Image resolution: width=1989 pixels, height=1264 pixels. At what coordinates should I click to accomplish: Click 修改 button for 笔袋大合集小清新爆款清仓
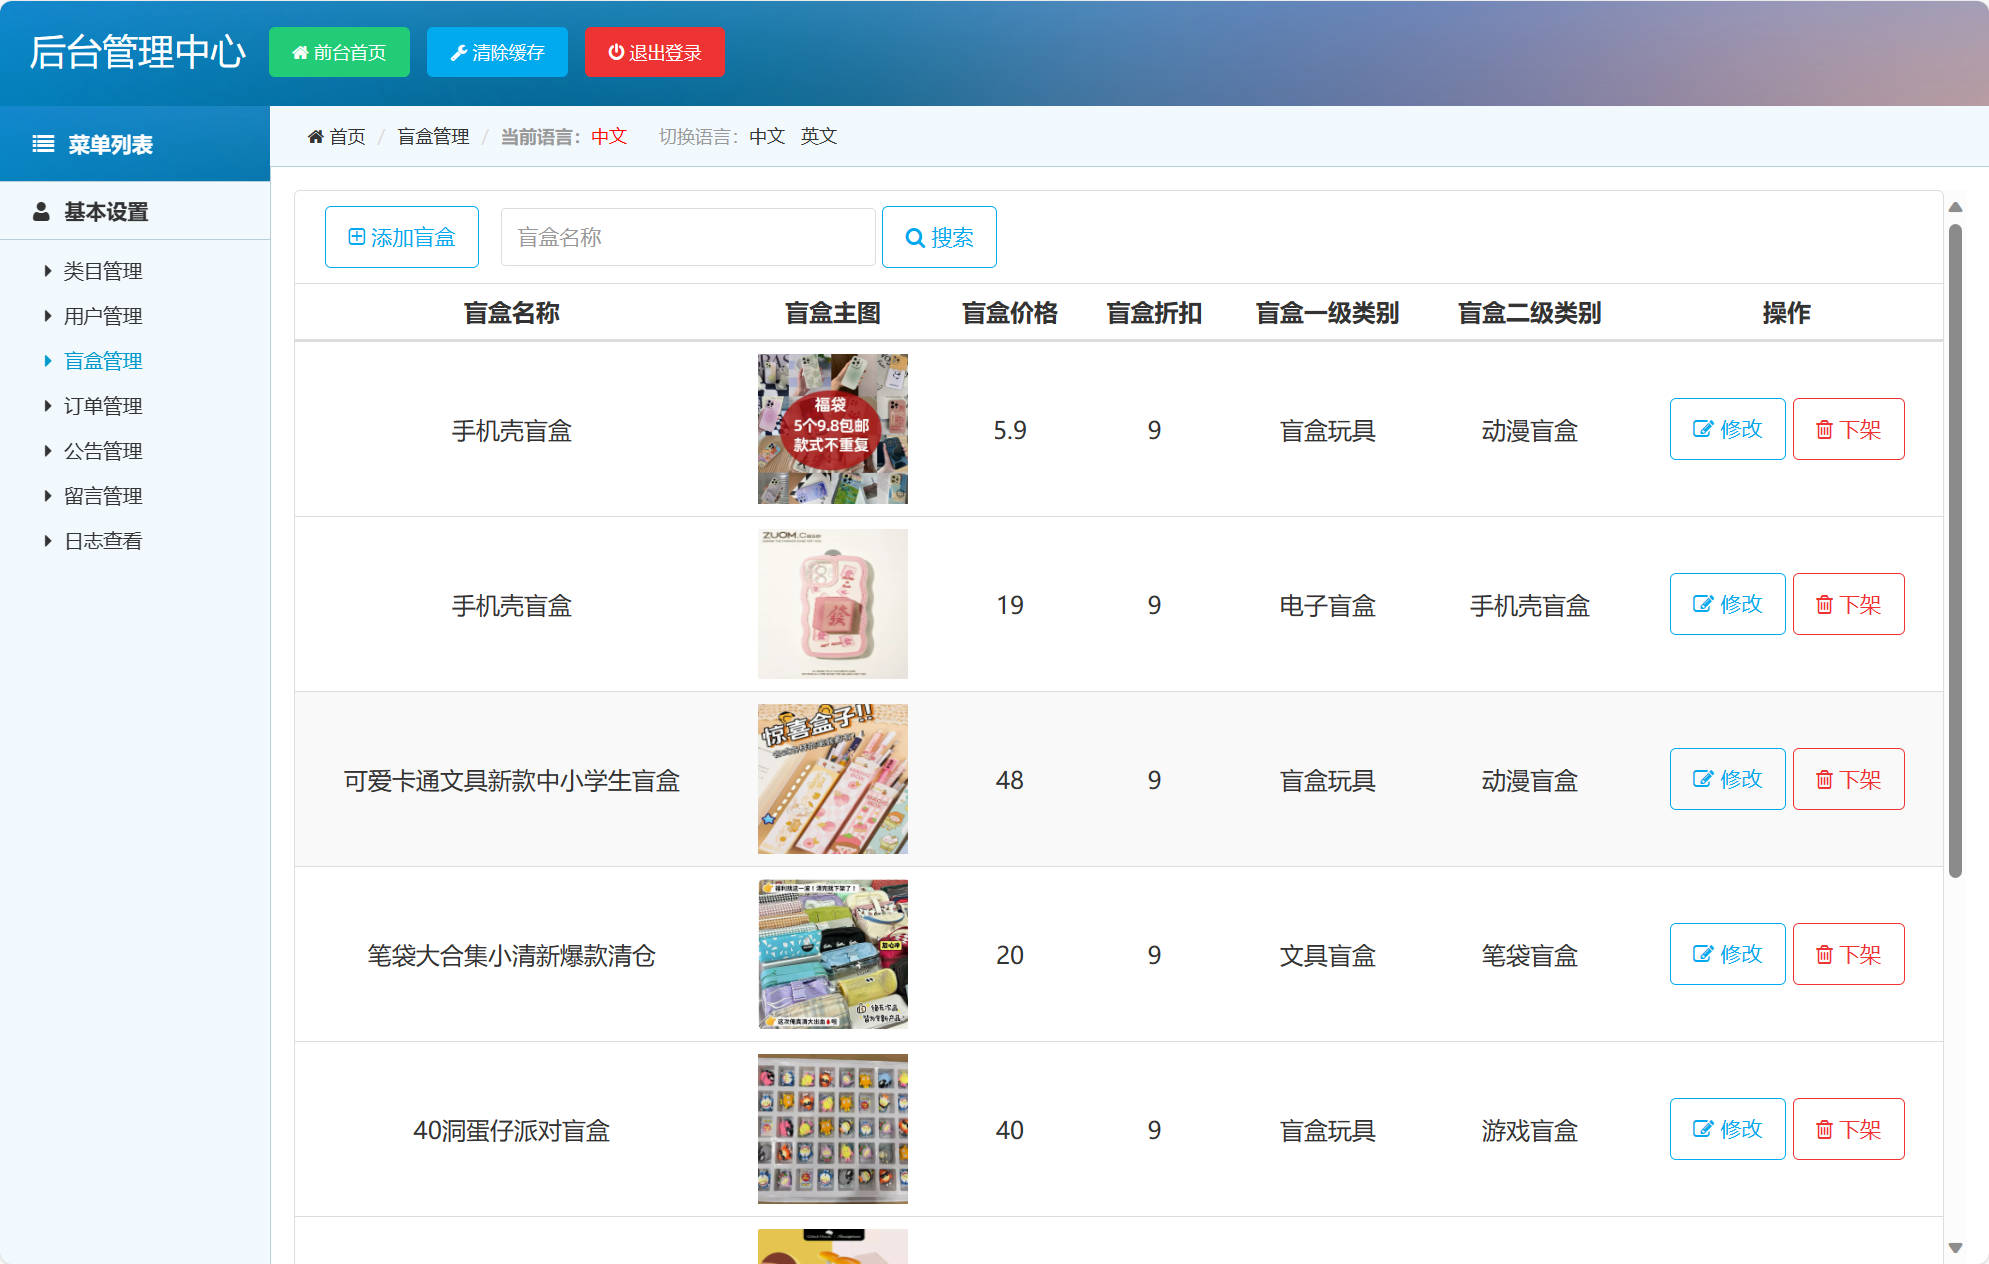(1727, 954)
